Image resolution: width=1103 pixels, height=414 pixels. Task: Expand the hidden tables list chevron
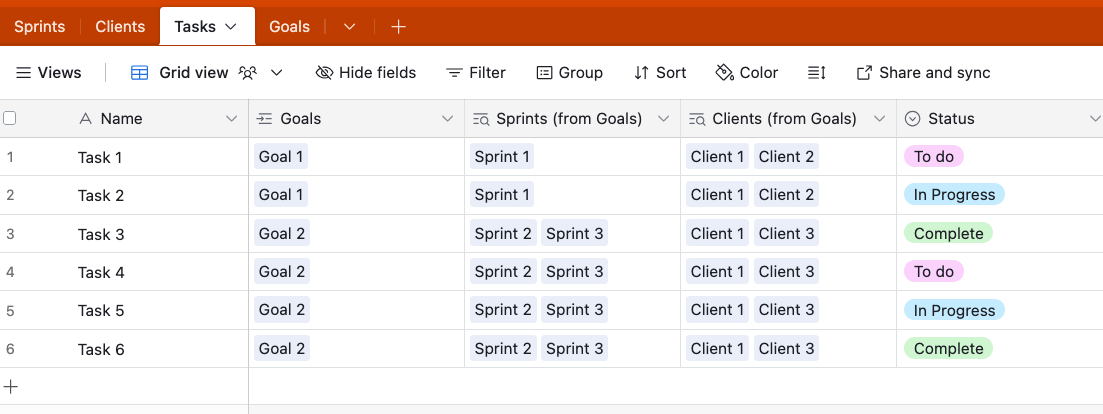350,27
